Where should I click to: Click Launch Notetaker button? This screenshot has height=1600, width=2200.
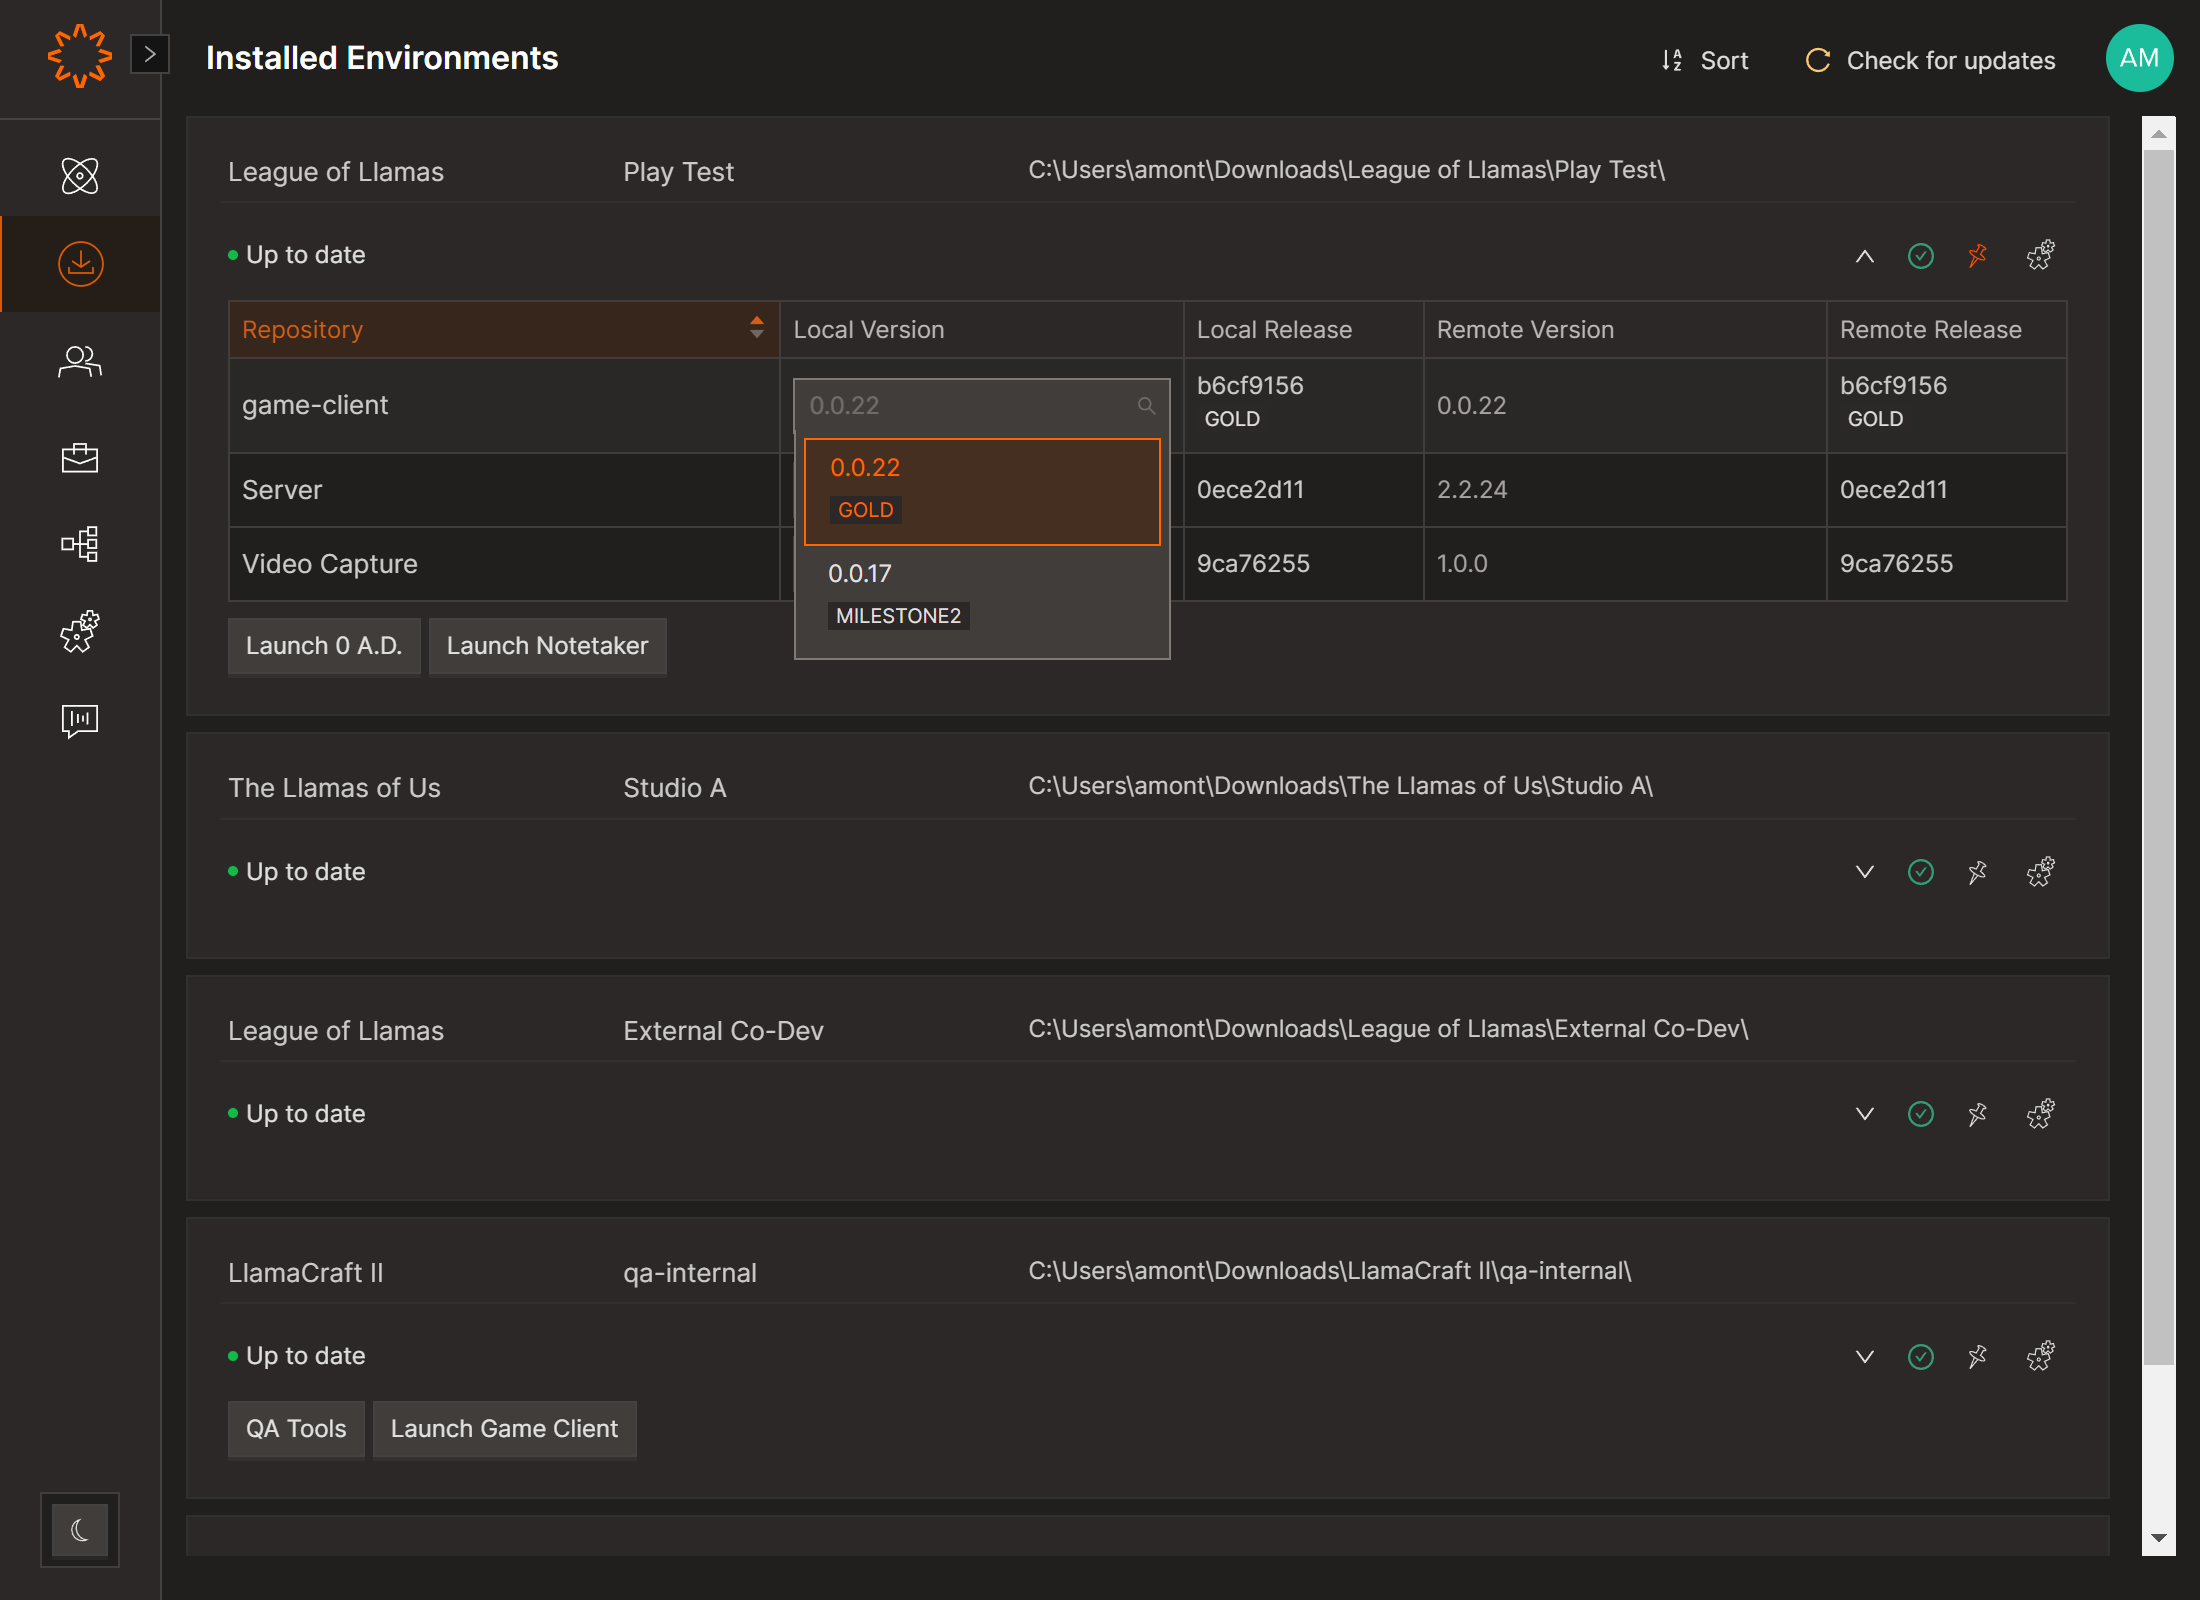[x=547, y=646]
